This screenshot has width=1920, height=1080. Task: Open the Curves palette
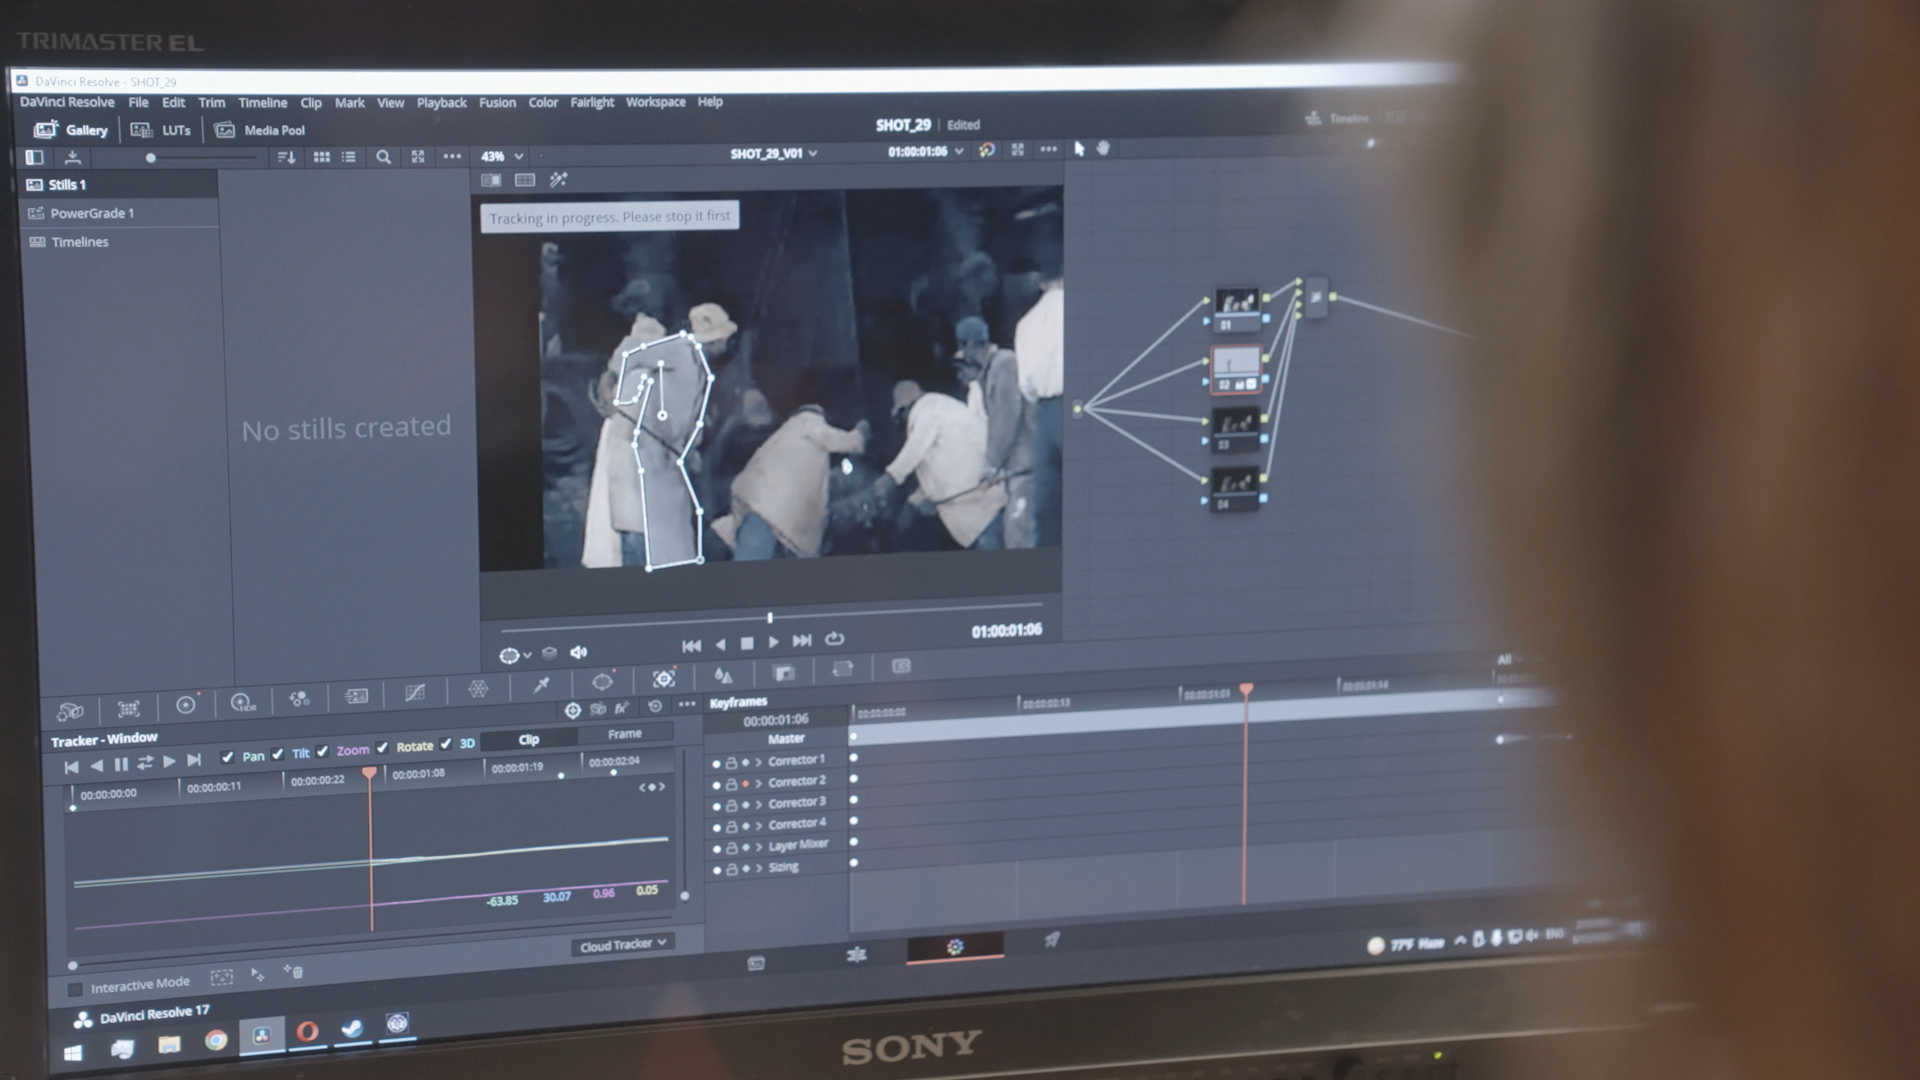(415, 693)
